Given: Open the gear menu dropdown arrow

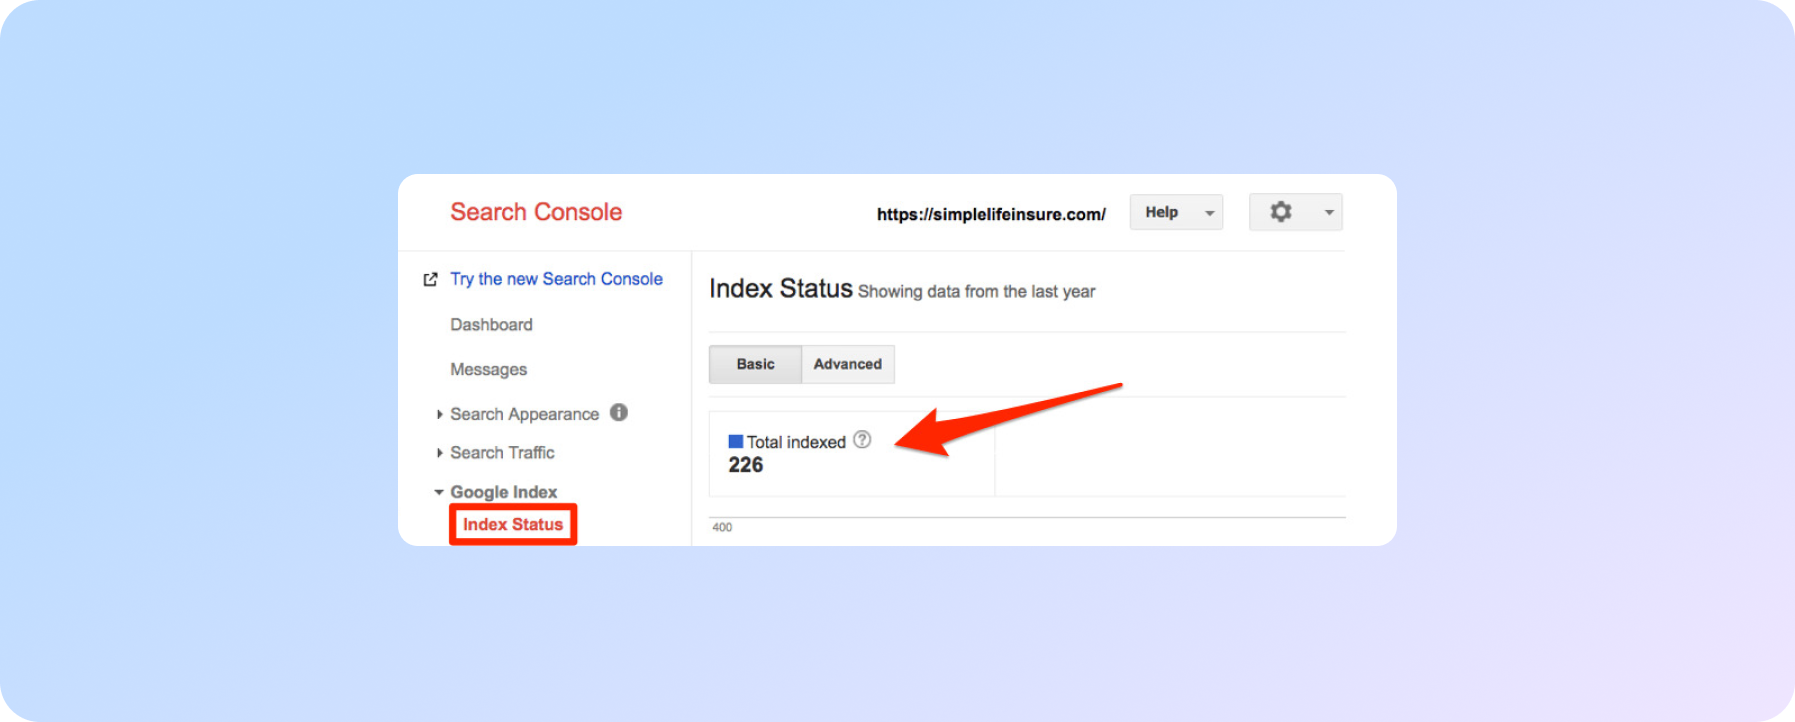Looking at the screenshot, I should (x=1329, y=213).
